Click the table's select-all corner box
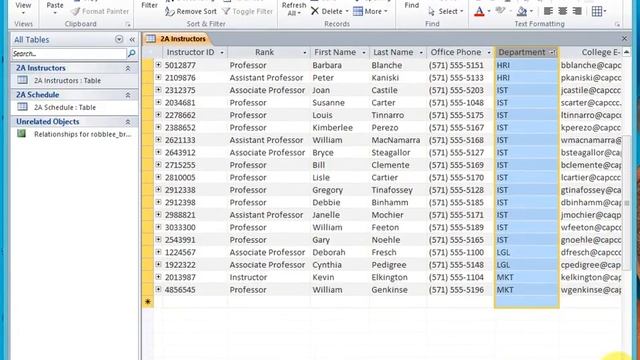The width and height of the screenshot is (640, 360). 148,52
